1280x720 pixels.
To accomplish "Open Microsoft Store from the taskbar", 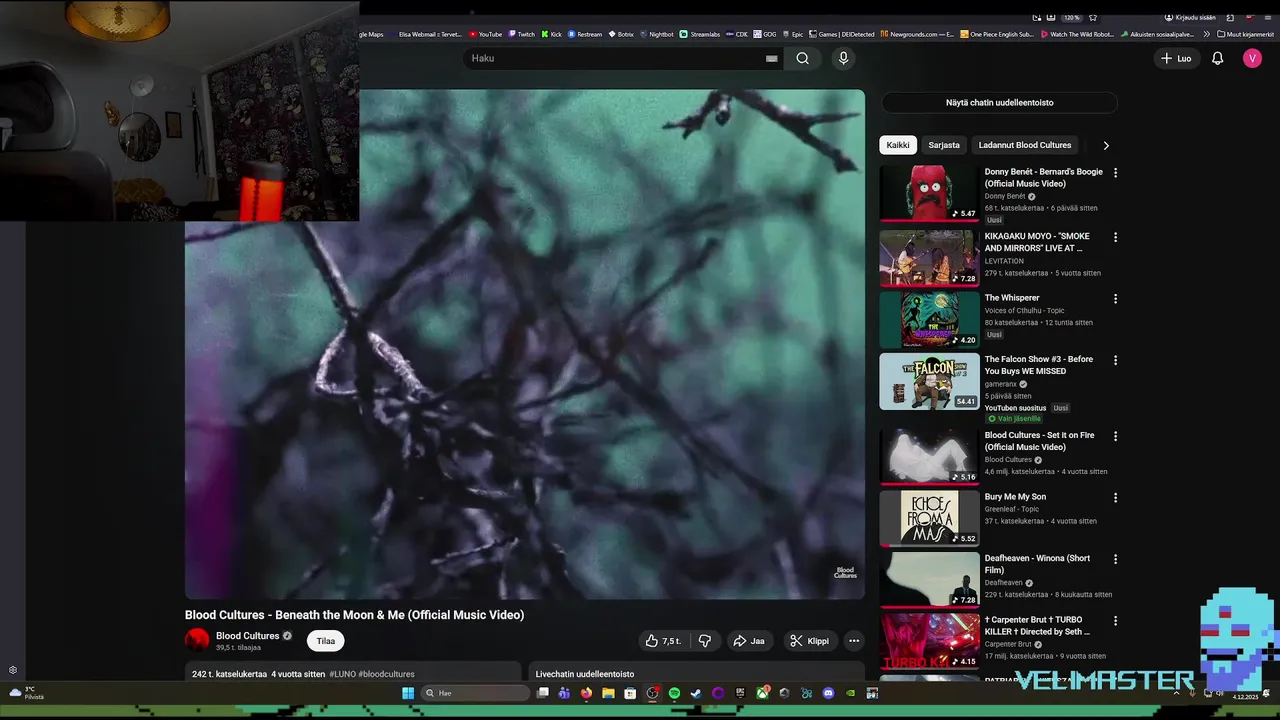I will [x=630, y=693].
